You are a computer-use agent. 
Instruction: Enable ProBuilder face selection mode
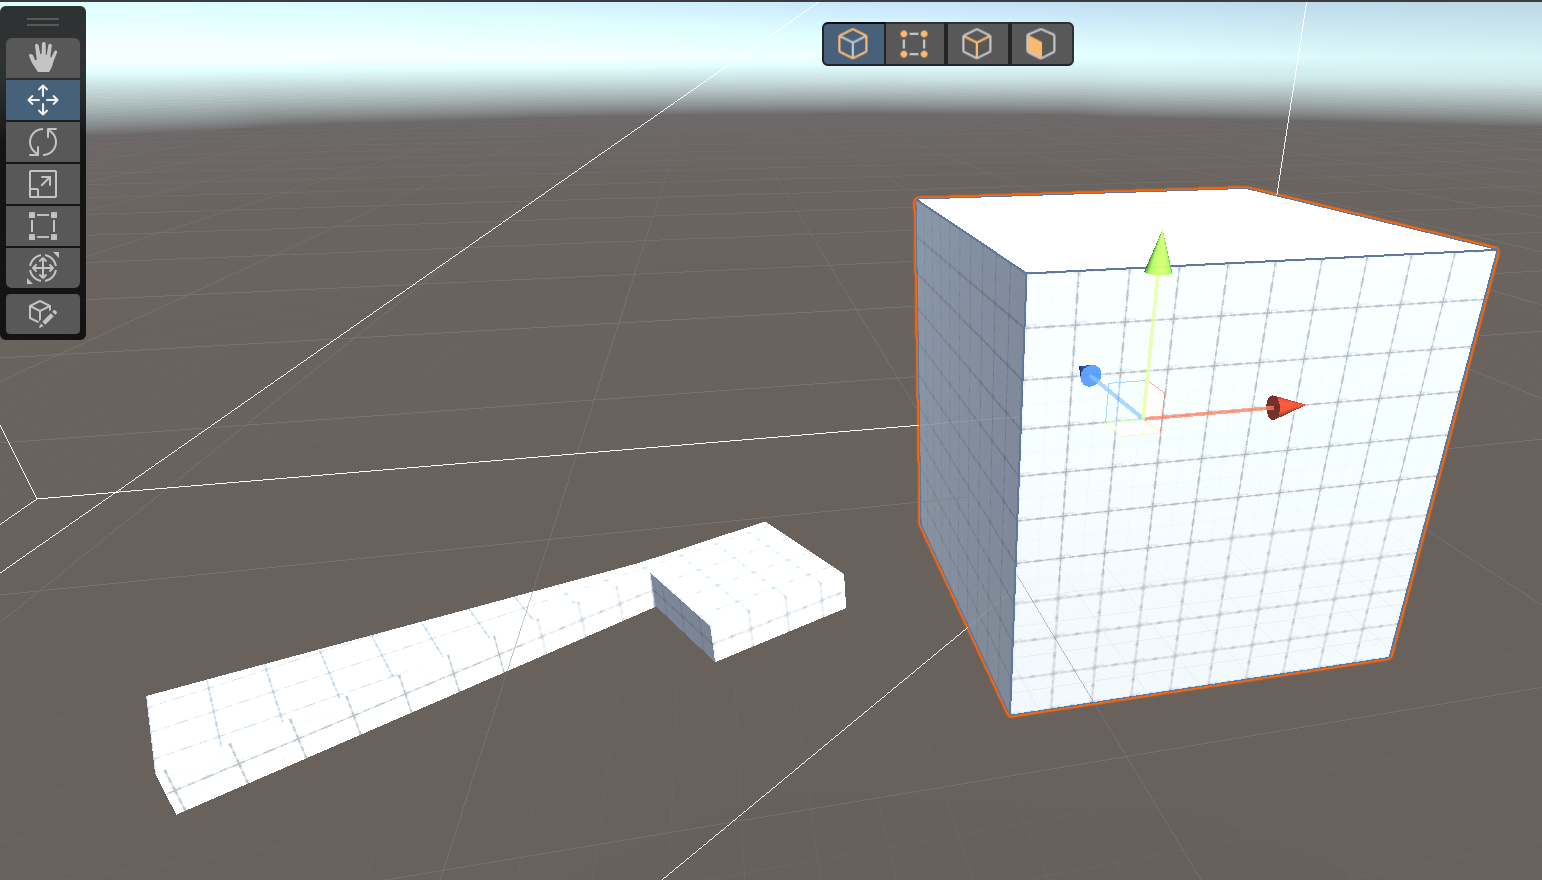click(x=1040, y=44)
